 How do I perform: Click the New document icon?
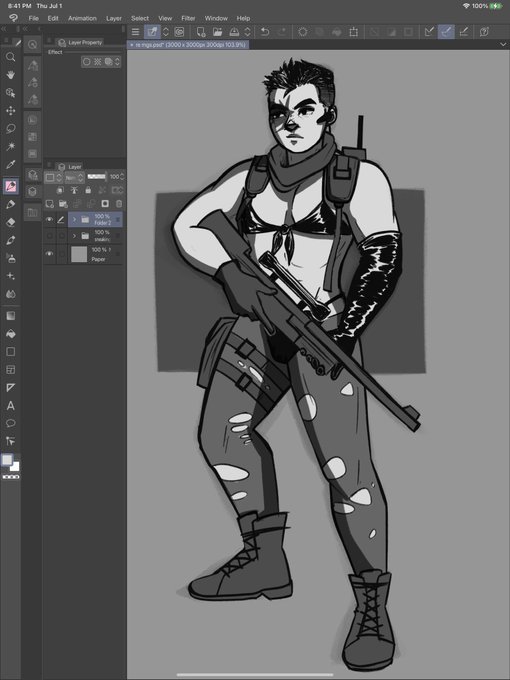coord(200,32)
